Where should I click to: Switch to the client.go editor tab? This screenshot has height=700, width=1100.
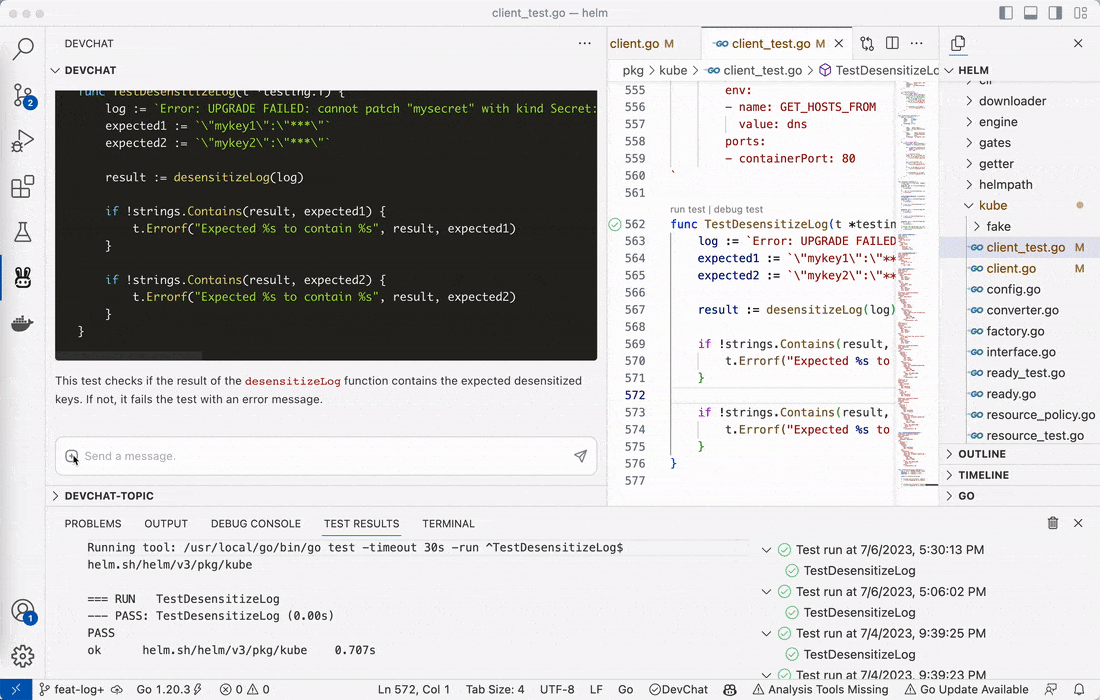click(640, 43)
